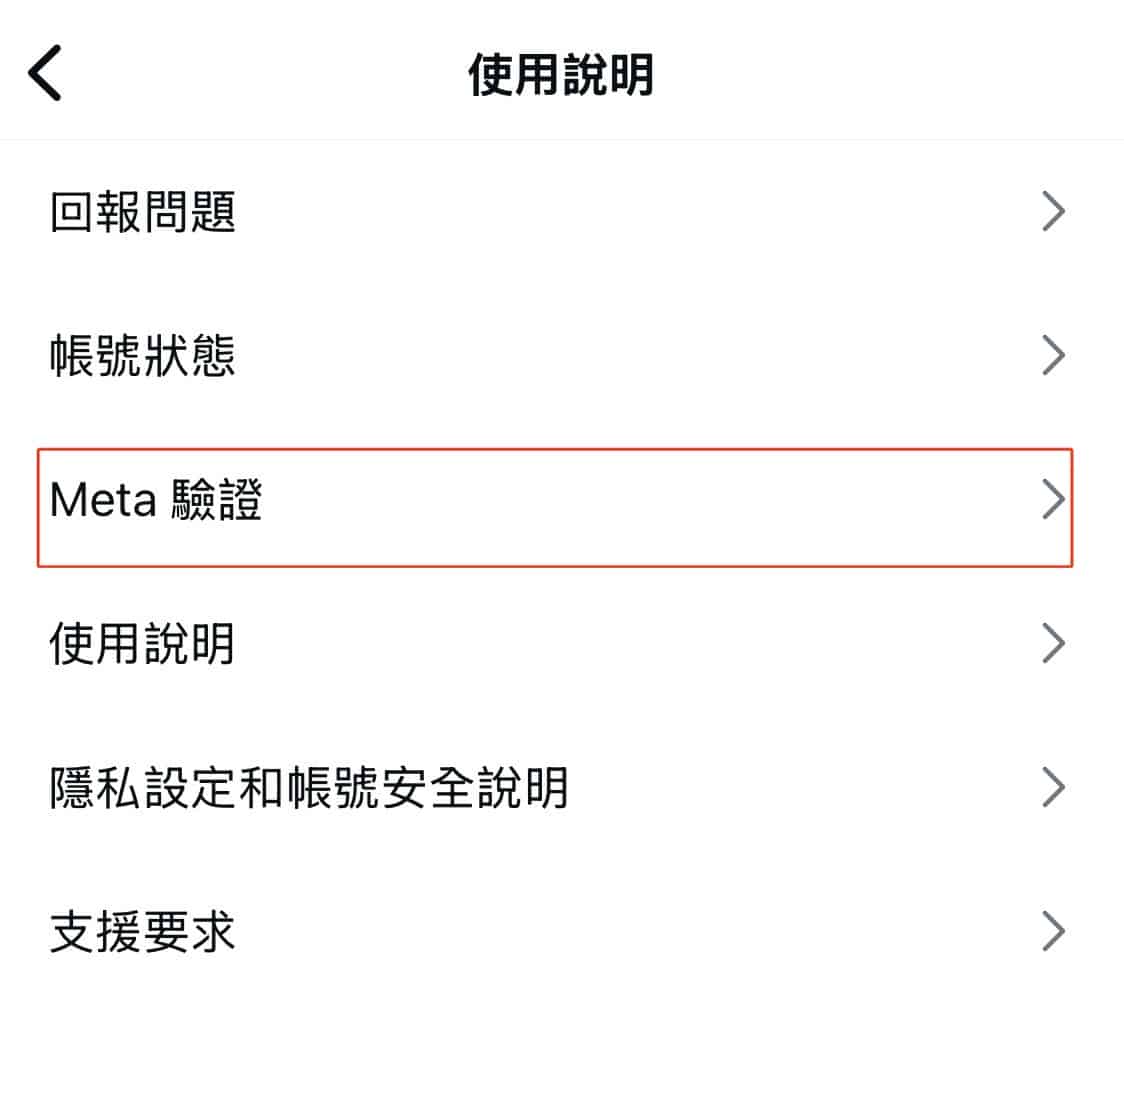The width and height of the screenshot is (1124, 1118).
Task: Click the chevron arrow beside 回報問題
Action: 1053,211
